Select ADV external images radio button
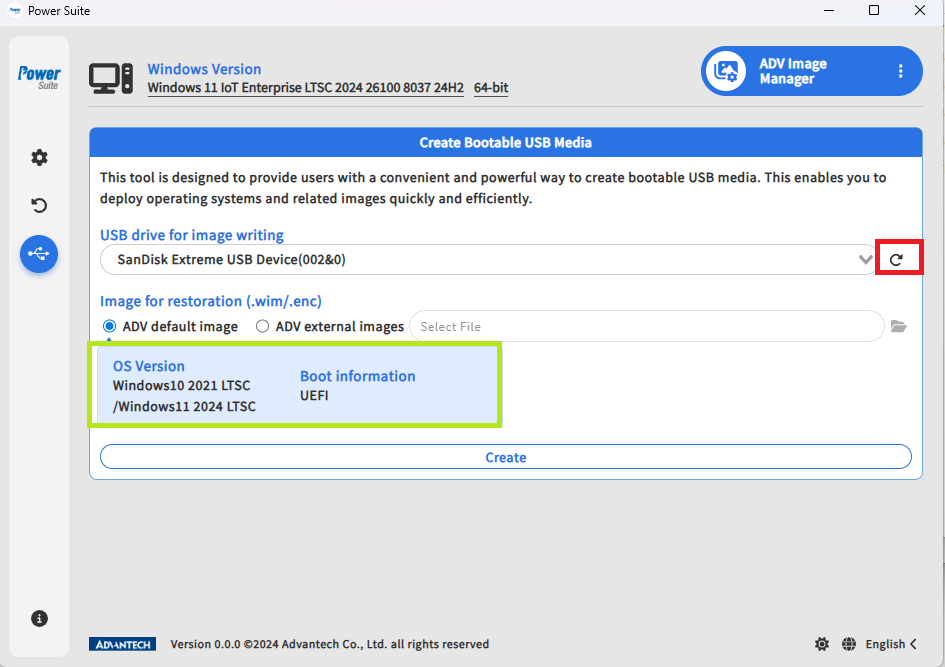This screenshot has height=667, width=945. (x=262, y=326)
